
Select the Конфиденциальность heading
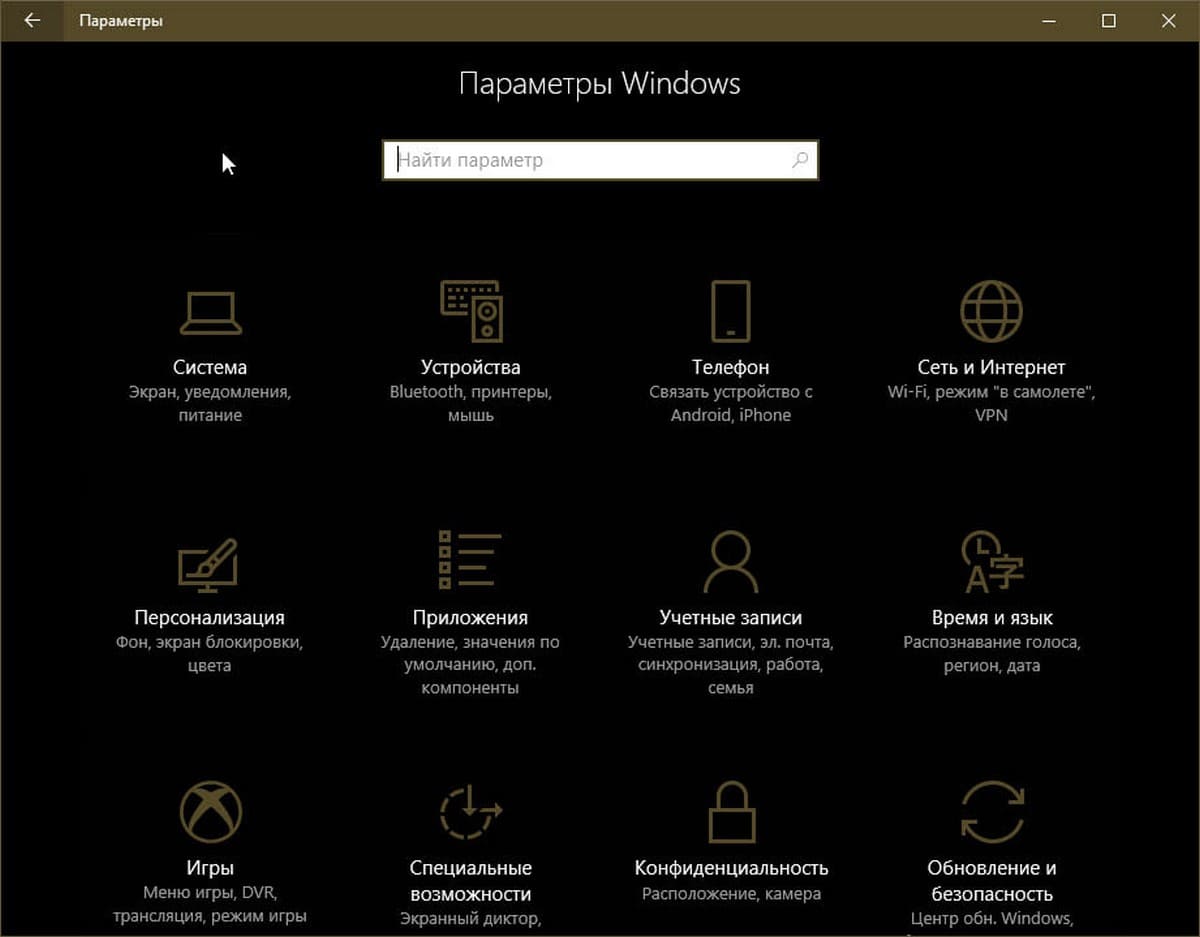(x=731, y=868)
